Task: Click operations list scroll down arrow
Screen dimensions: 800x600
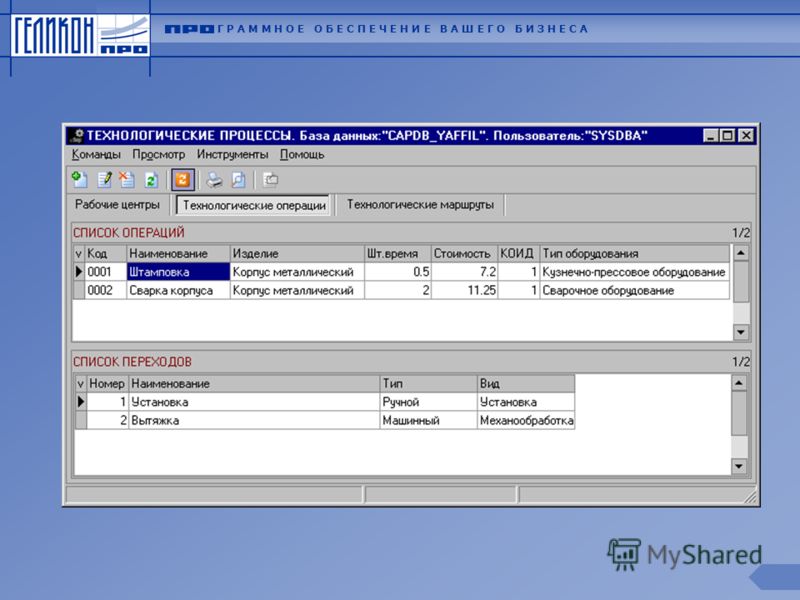Action: tap(741, 332)
